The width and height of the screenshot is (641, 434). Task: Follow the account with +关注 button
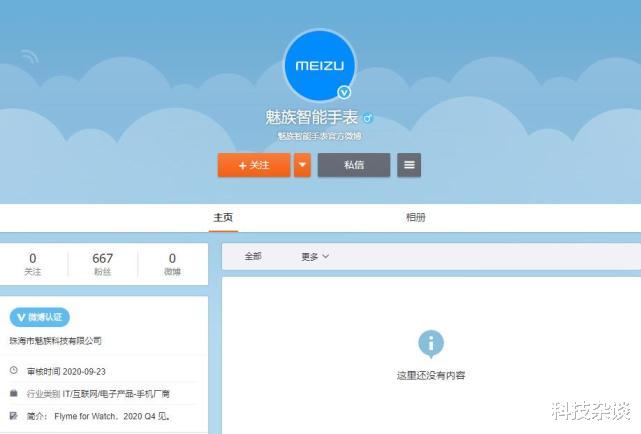tap(254, 165)
